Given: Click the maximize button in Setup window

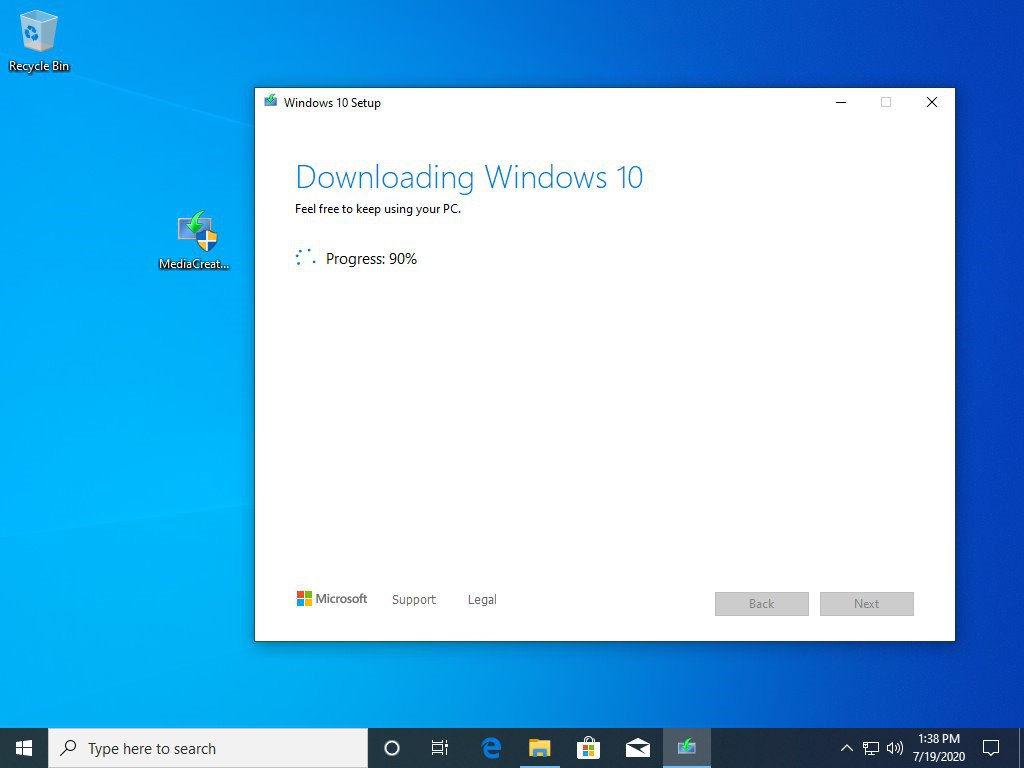Looking at the screenshot, I should (886, 102).
